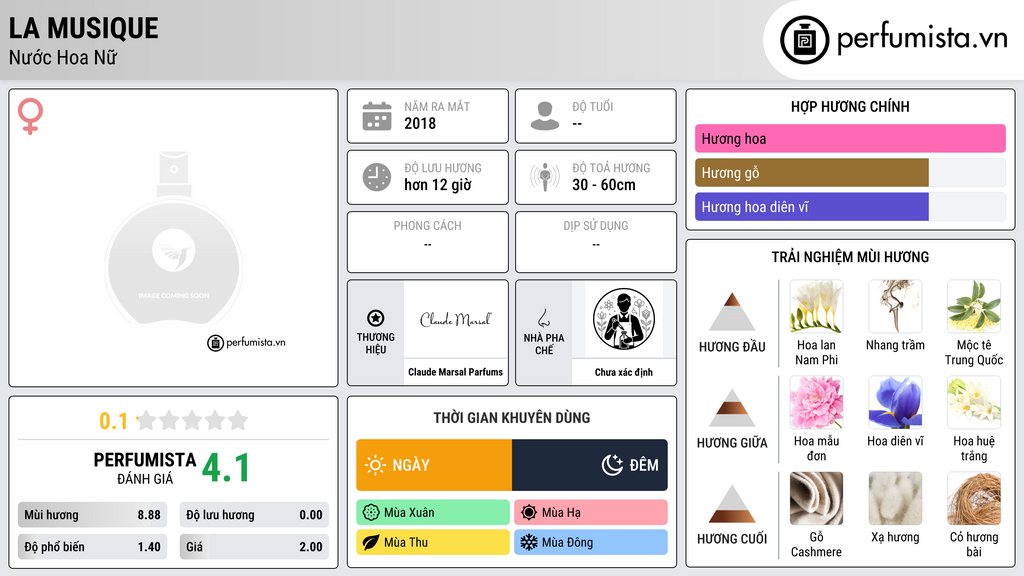
Task: Click the leaf icon for Mùa Thu
Action: pyautogui.click(x=371, y=542)
